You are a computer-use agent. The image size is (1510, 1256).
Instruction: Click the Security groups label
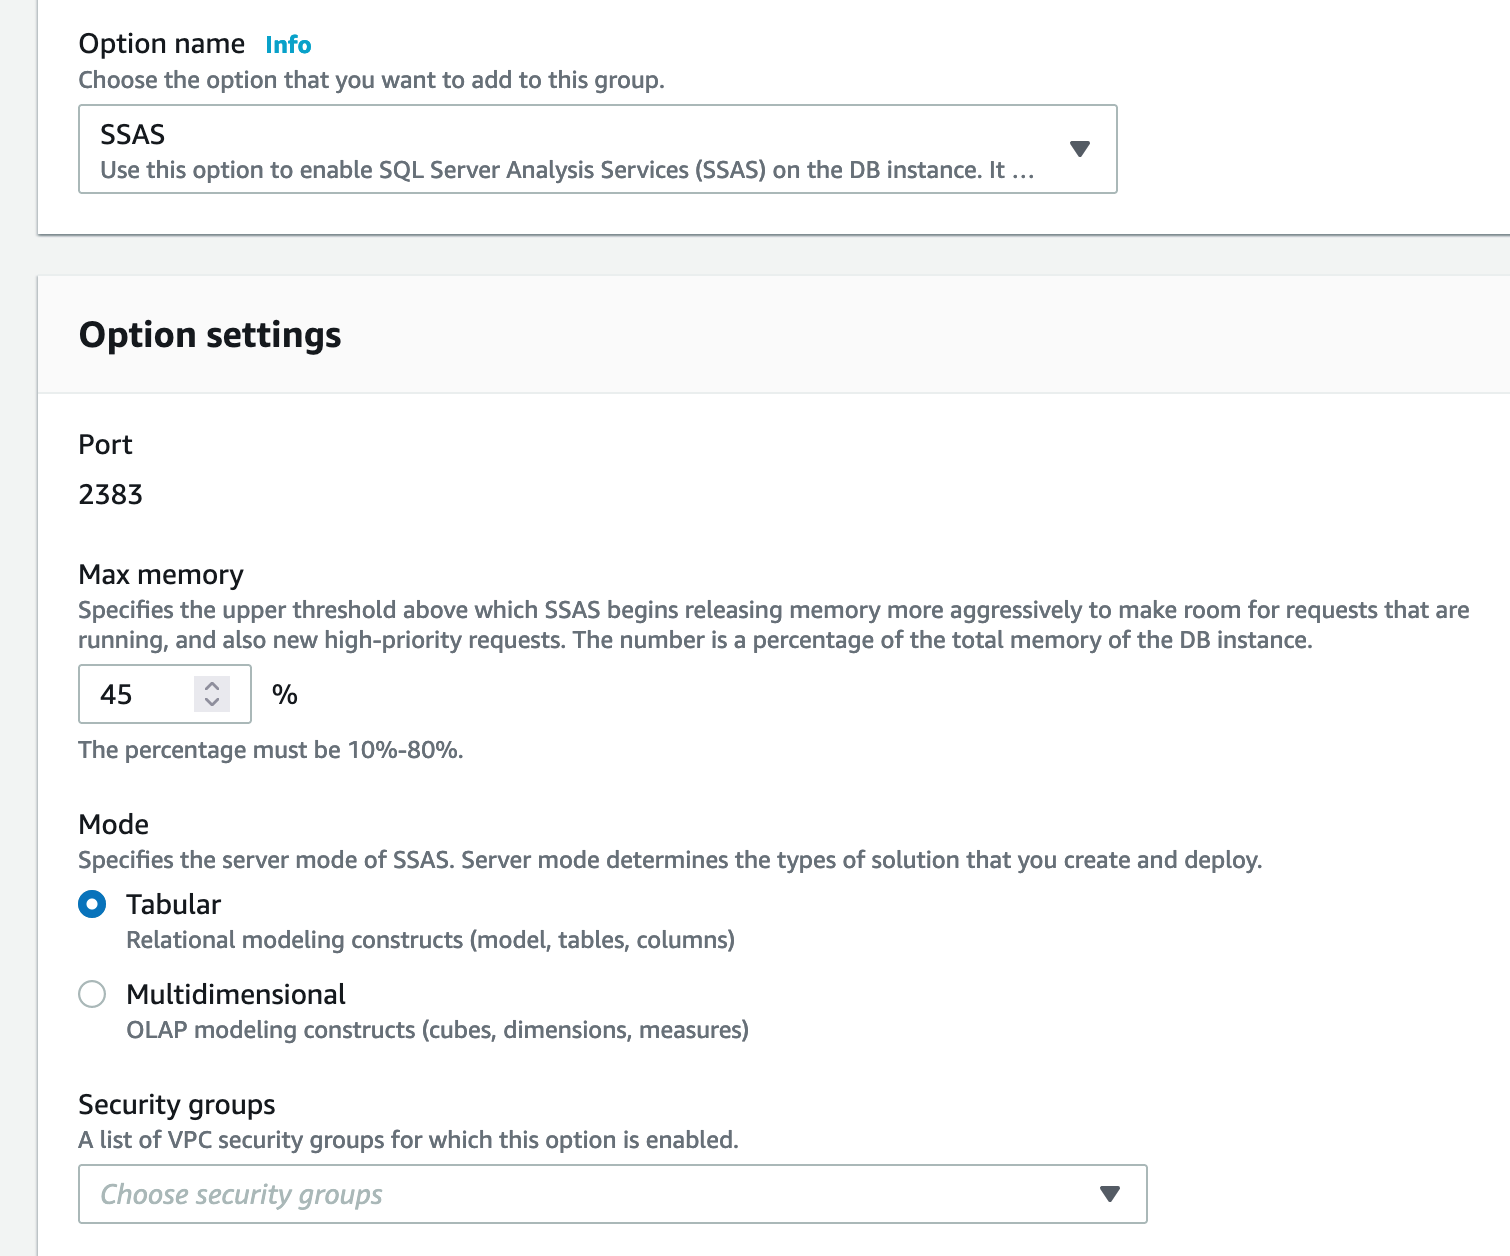[177, 1104]
